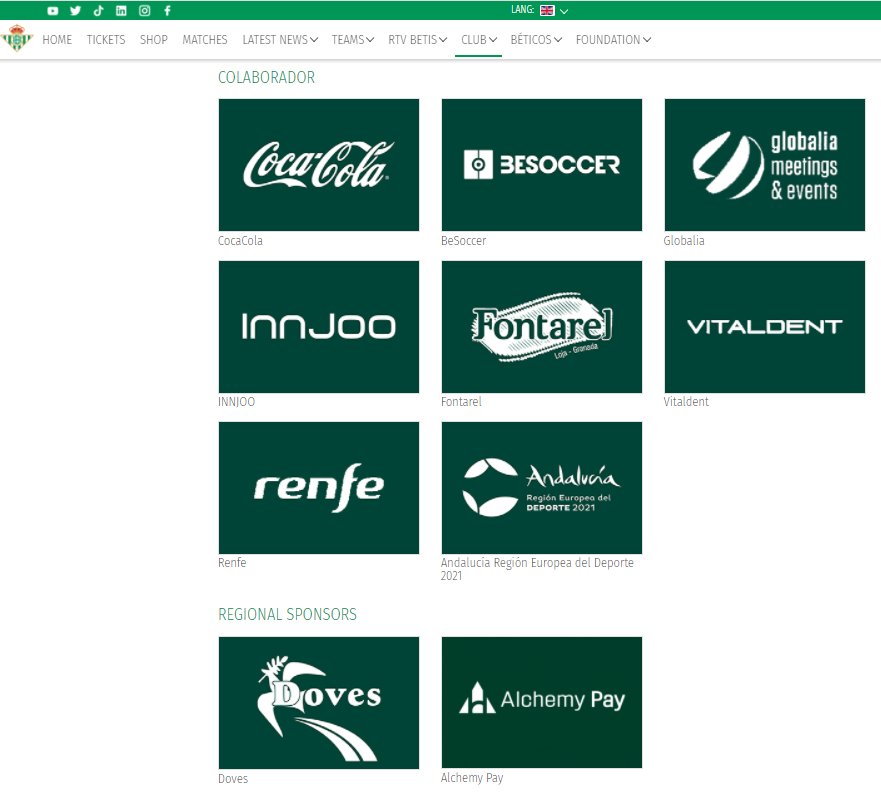This screenshot has height=793, width=881.
Task: Click the Globalia meetings & events logo
Action: pyautogui.click(x=765, y=165)
